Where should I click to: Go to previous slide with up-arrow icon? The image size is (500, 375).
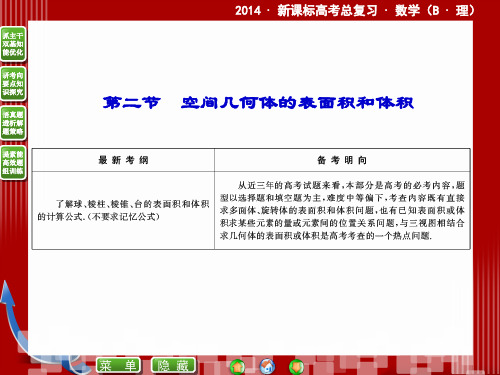pos(237,366)
